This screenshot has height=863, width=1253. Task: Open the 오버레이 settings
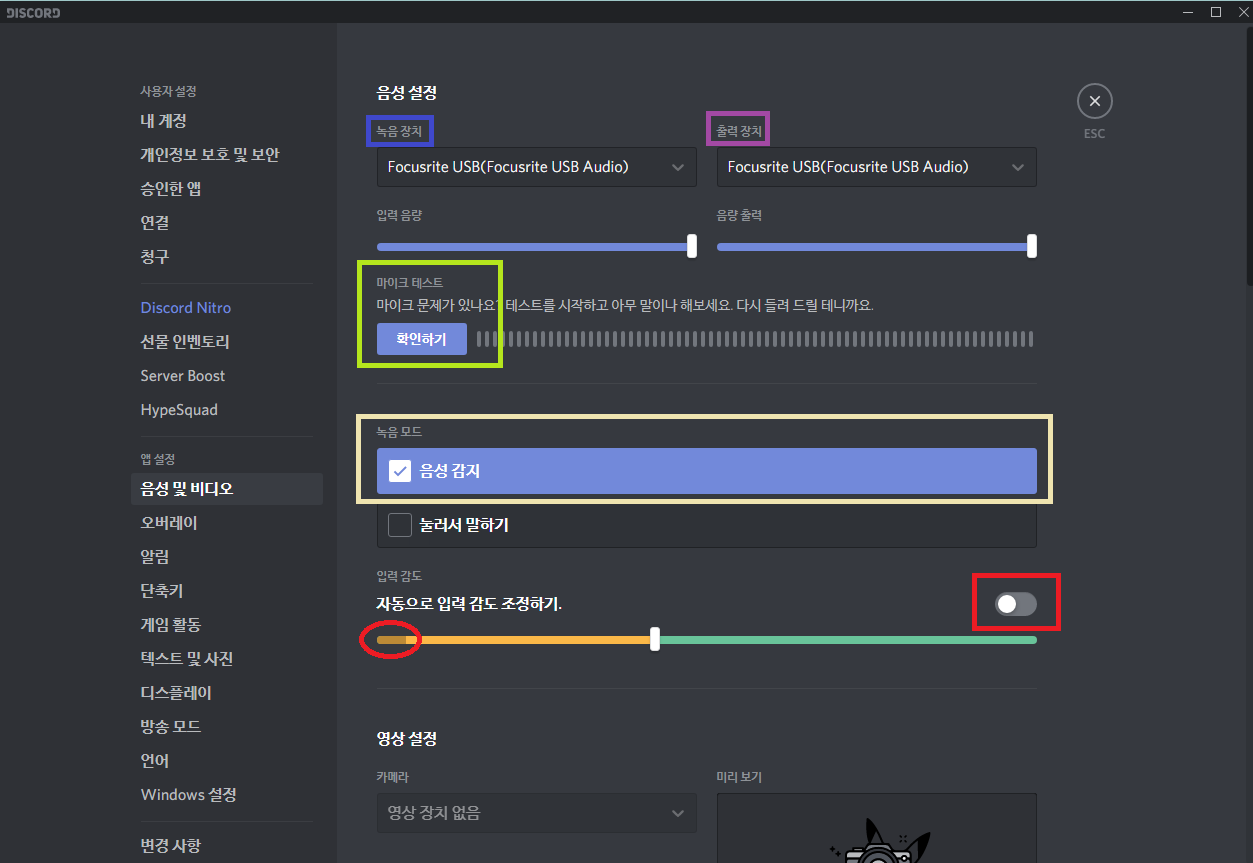(168, 522)
